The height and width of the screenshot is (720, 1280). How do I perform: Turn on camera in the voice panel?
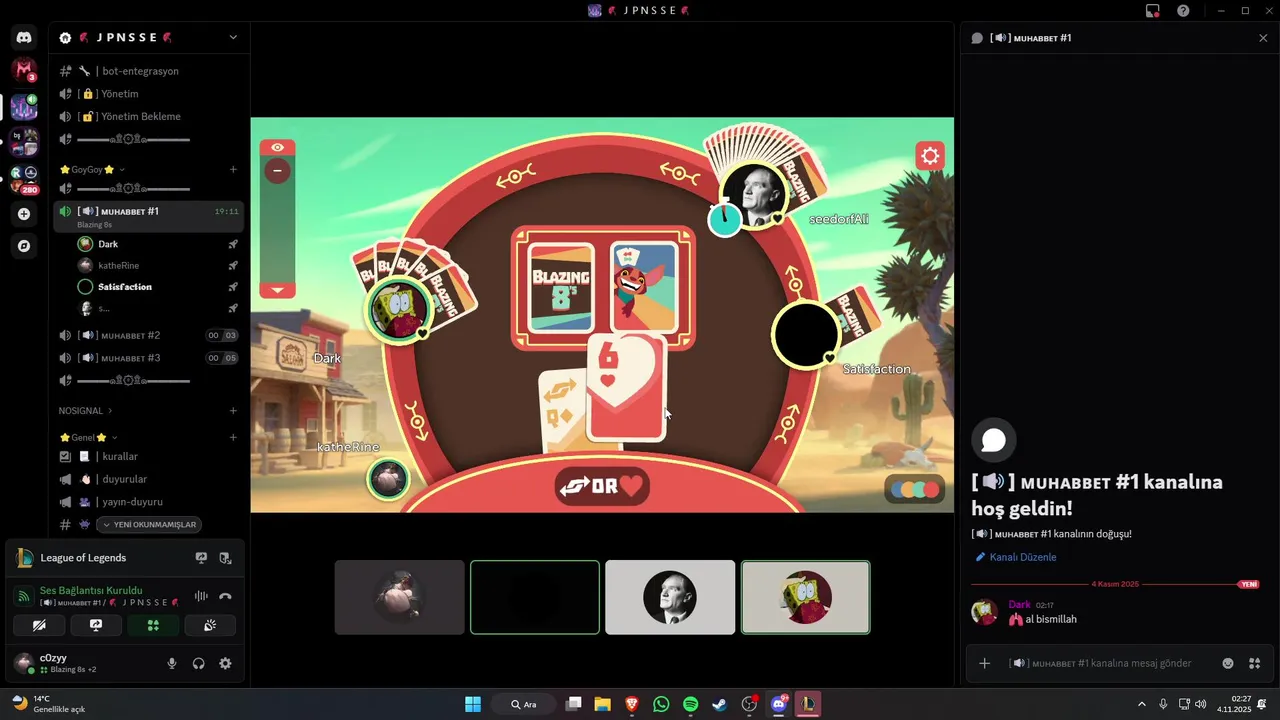coord(39,625)
